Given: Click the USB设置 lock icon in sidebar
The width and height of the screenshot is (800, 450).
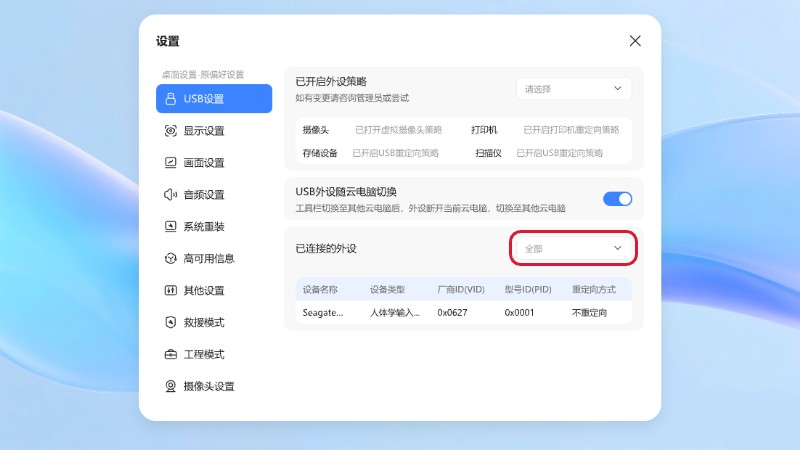Looking at the screenshot, I should 170,99.
